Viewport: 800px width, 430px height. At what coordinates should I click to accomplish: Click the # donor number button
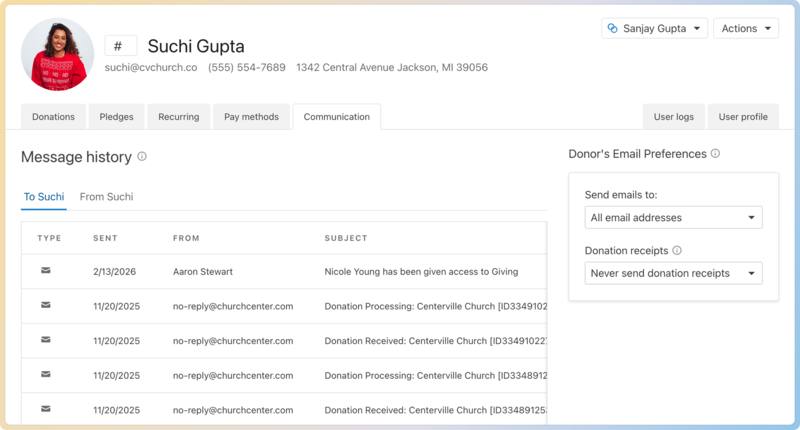(x=121, y=46)
